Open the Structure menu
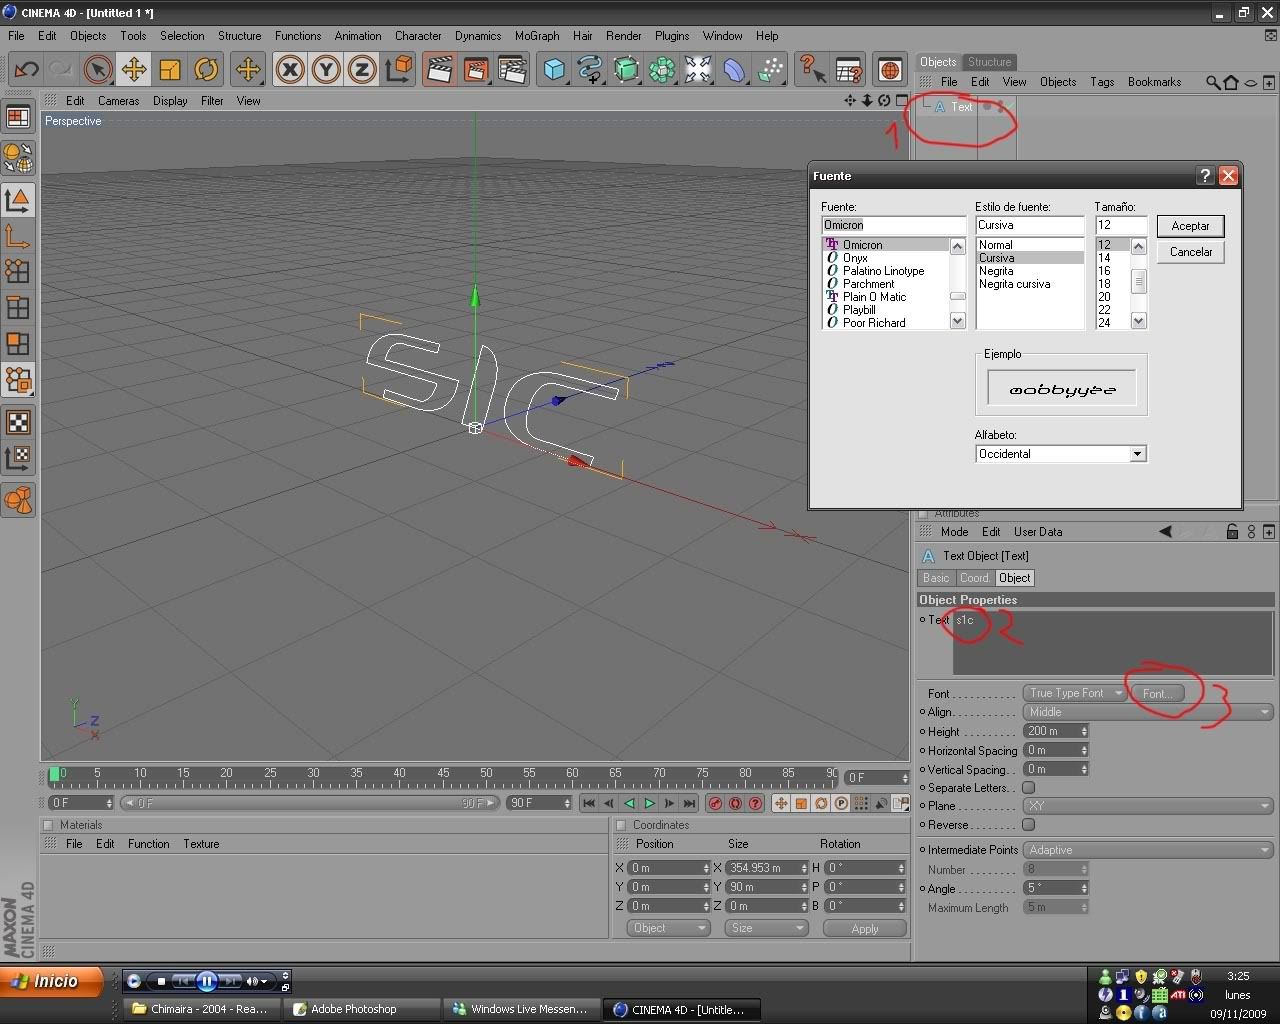1280x1024 pixels. pyautogui.click(x=240, y=36)
